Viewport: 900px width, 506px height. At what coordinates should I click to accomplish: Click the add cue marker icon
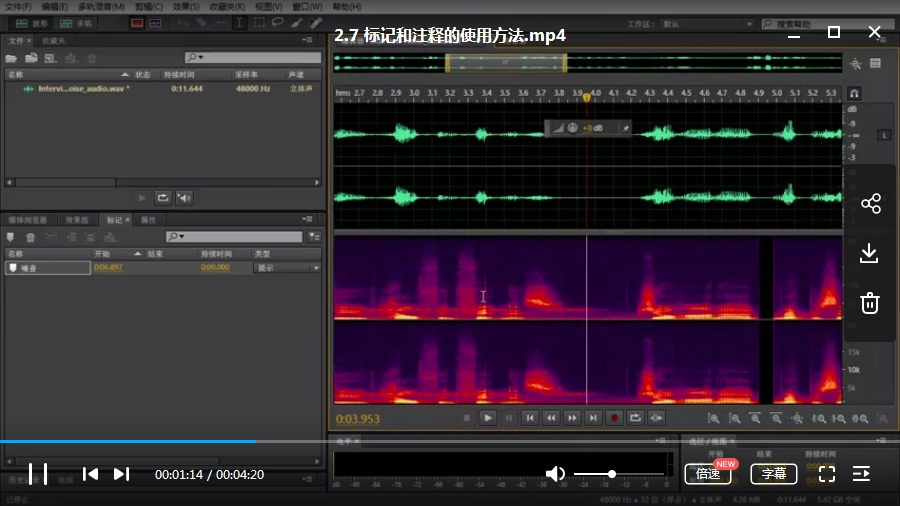pos(10,237)
